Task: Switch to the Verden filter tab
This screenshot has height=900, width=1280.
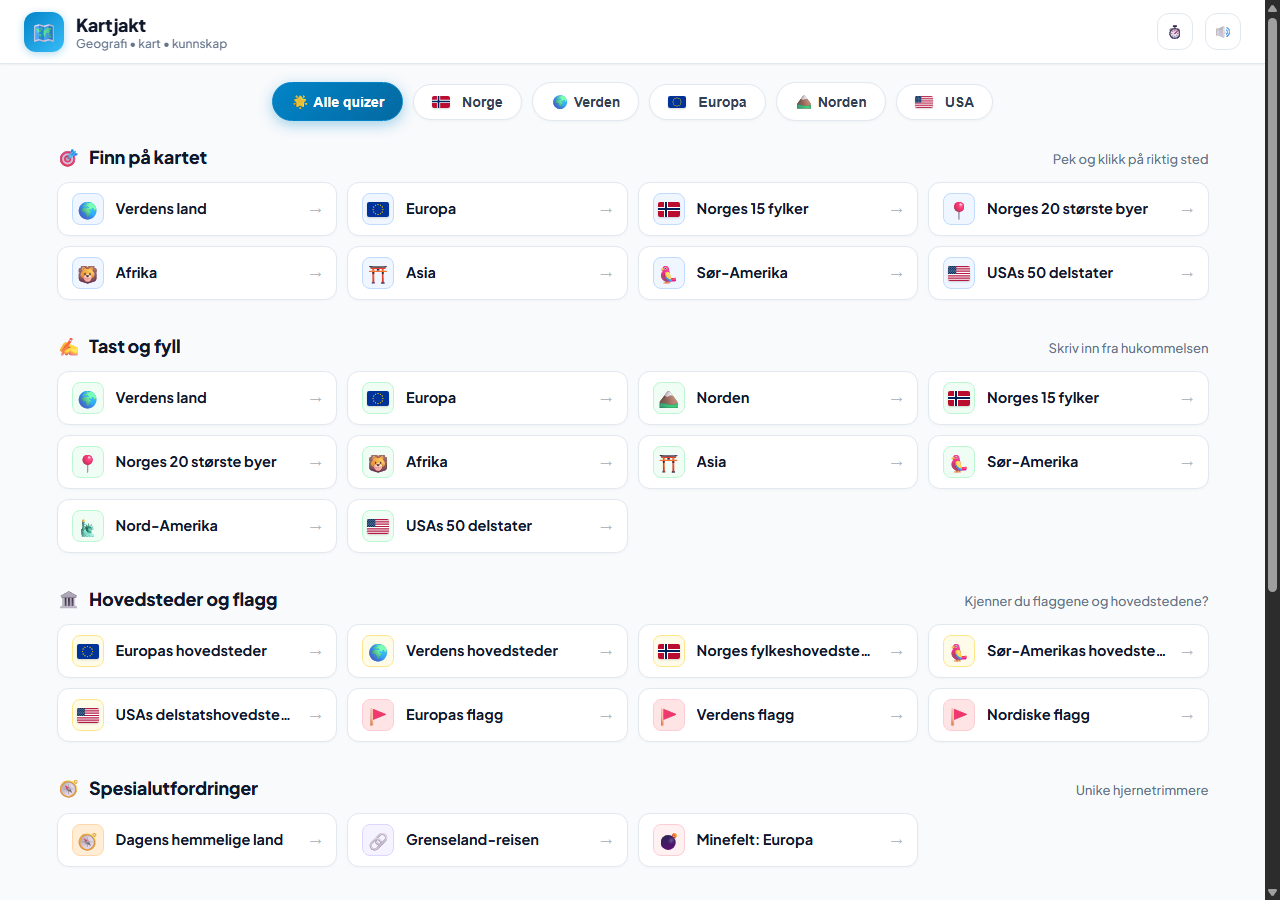Action: pyautogui.click(x=585, y=102)
